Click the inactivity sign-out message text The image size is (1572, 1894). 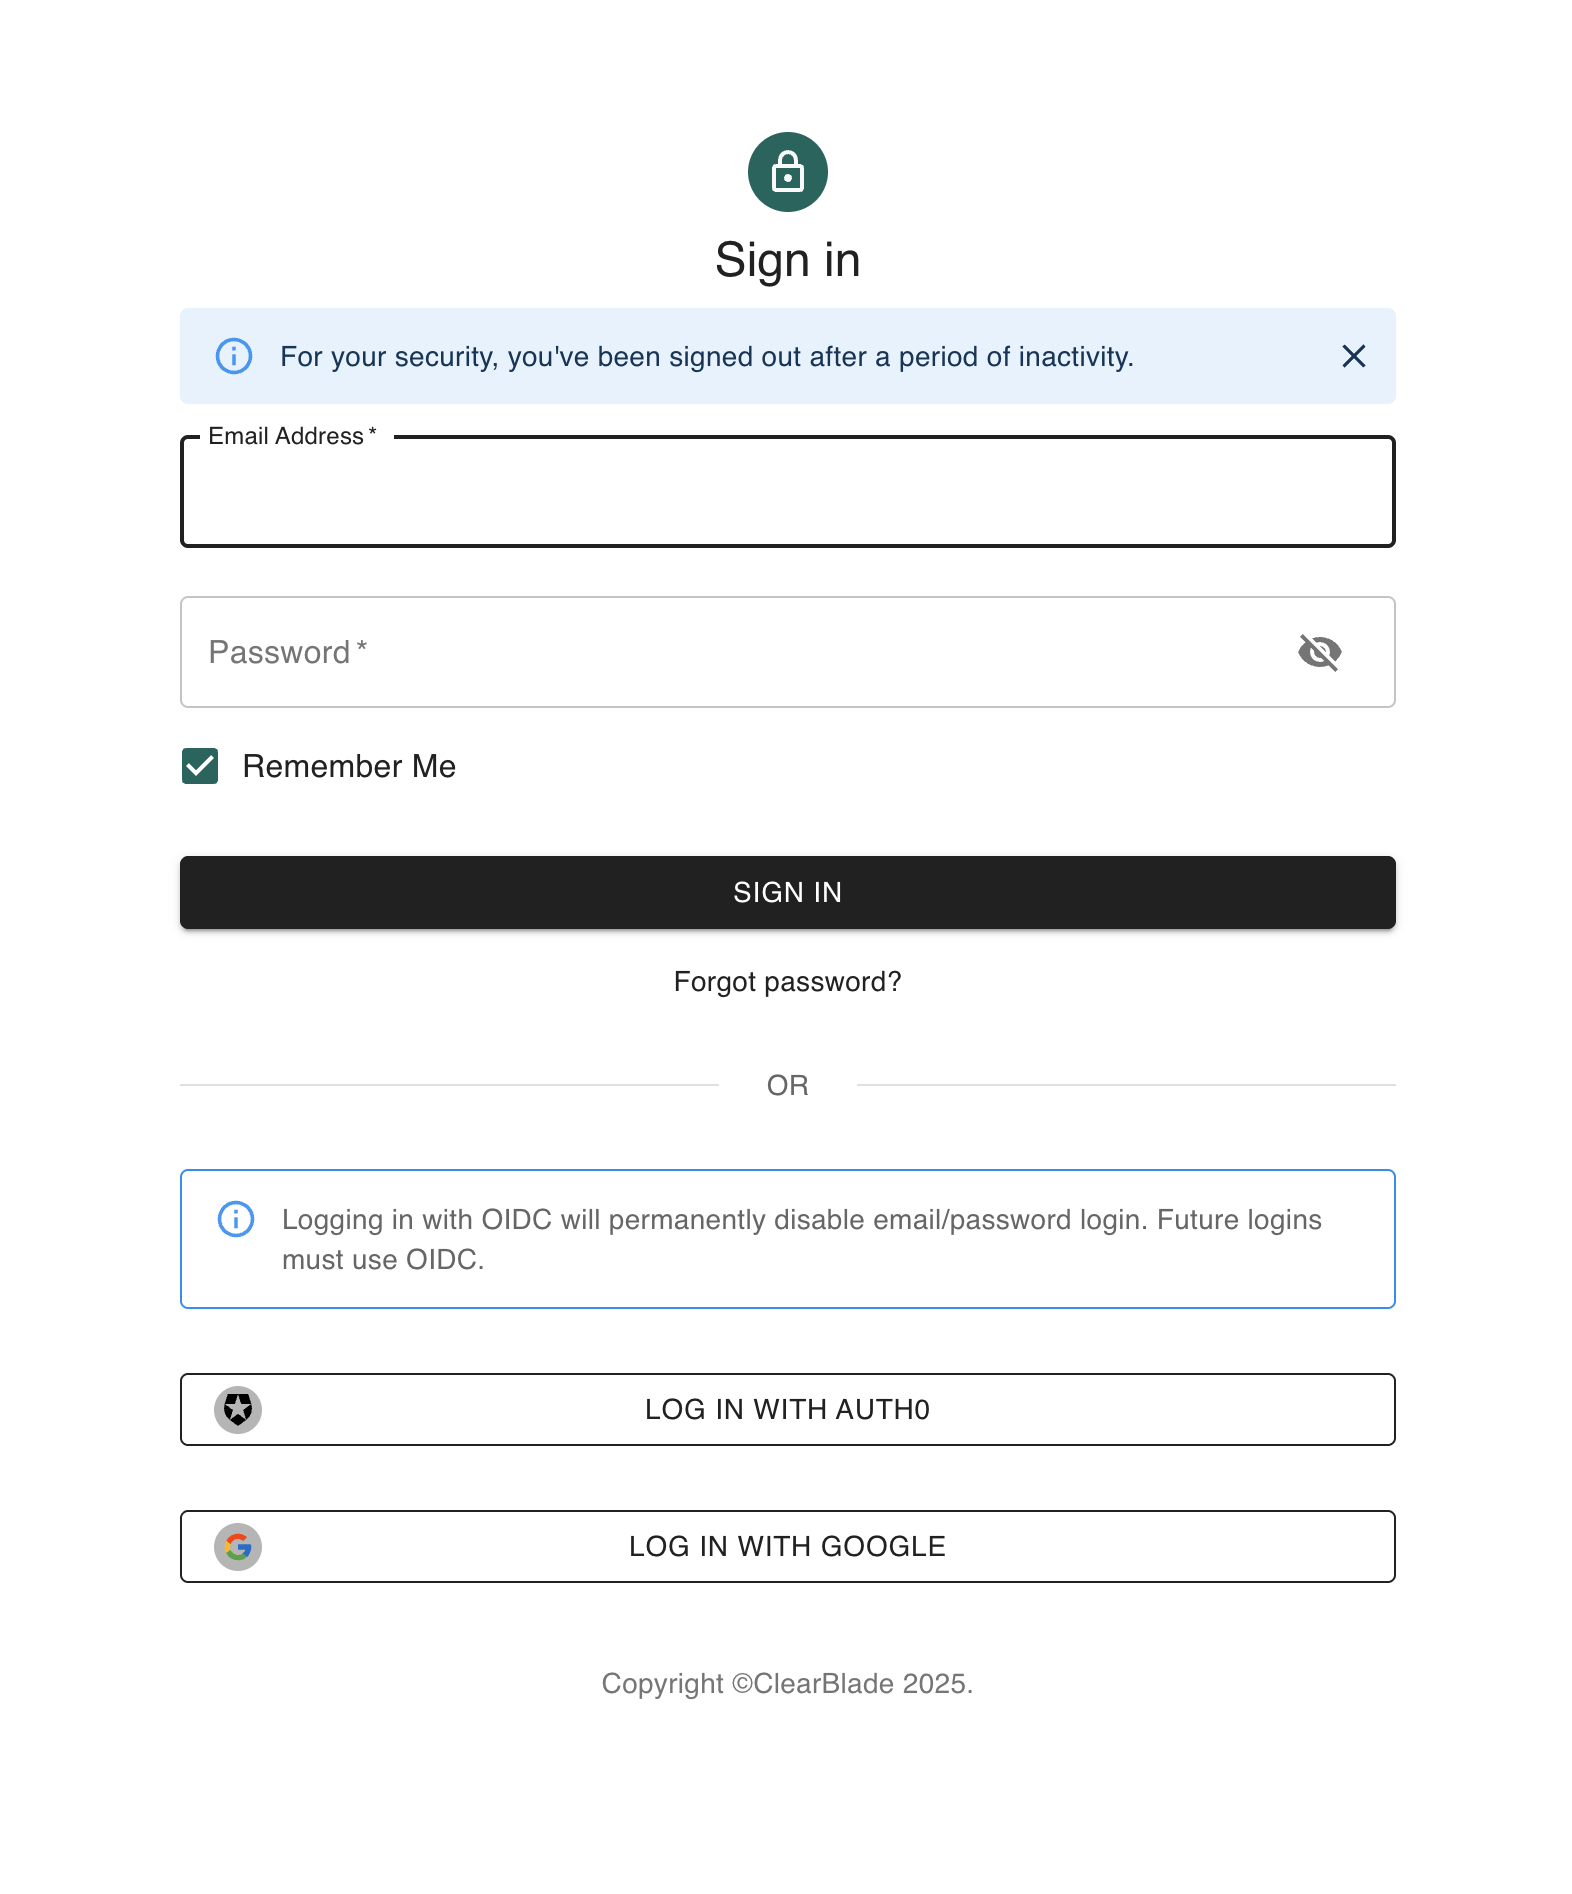coord(706,357)
